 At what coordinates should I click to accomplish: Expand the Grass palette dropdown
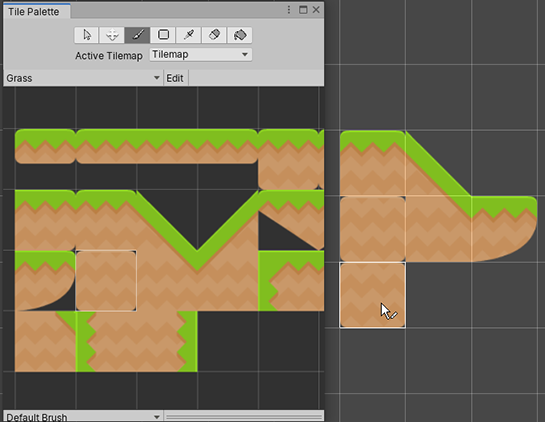pos(83,78)
